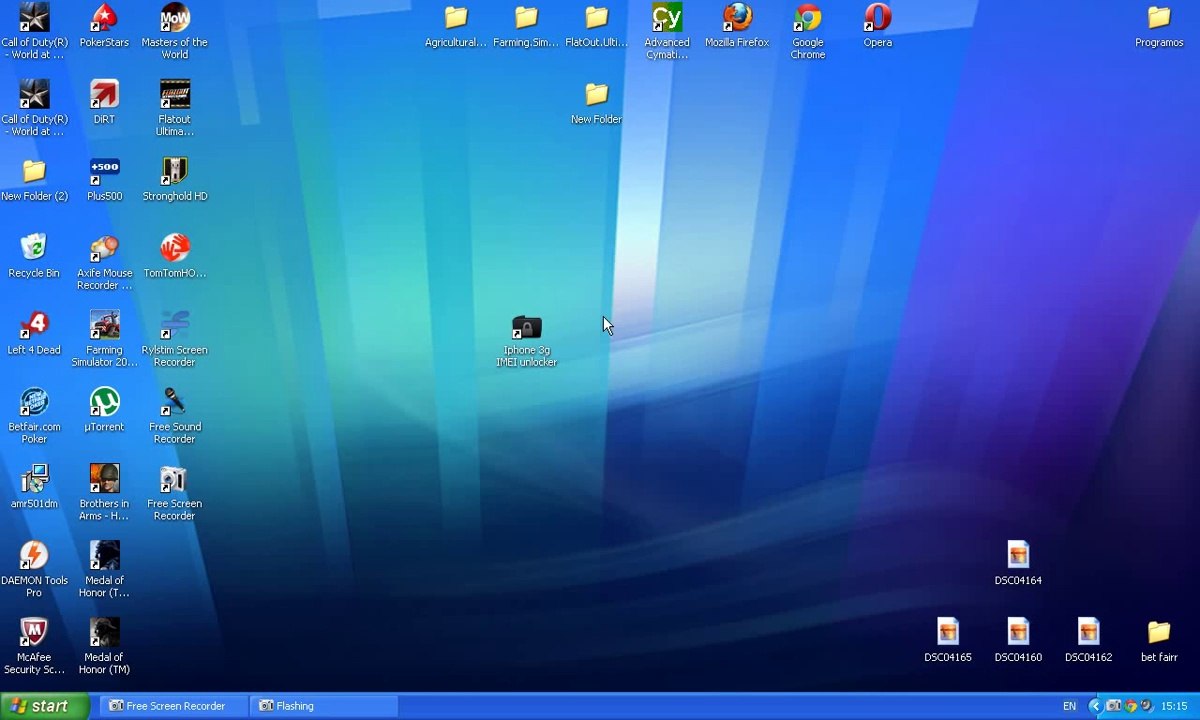Launch Stronghold HD from the desktop

pyautogui.click(x=174, y=172)
